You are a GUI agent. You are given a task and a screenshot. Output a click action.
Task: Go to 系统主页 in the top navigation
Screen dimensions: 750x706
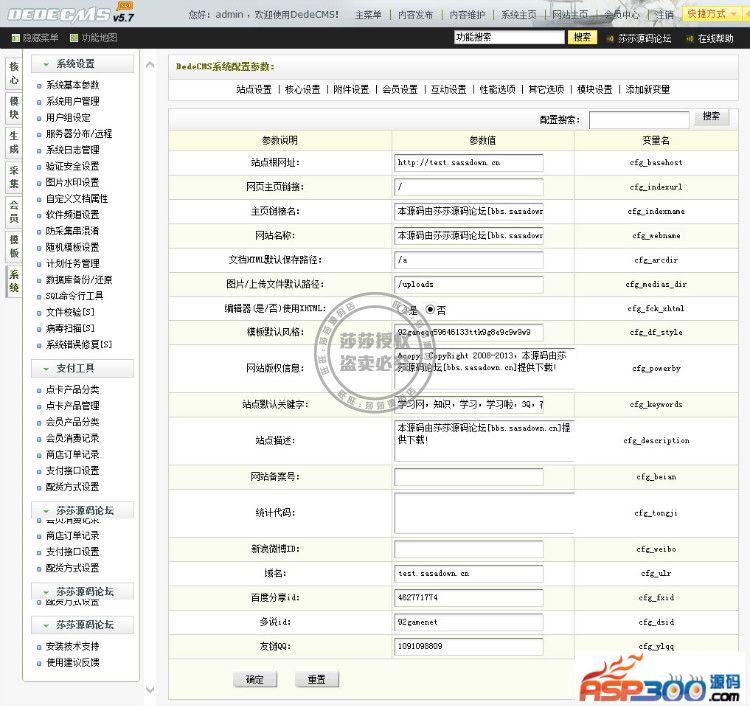[519, 15]
